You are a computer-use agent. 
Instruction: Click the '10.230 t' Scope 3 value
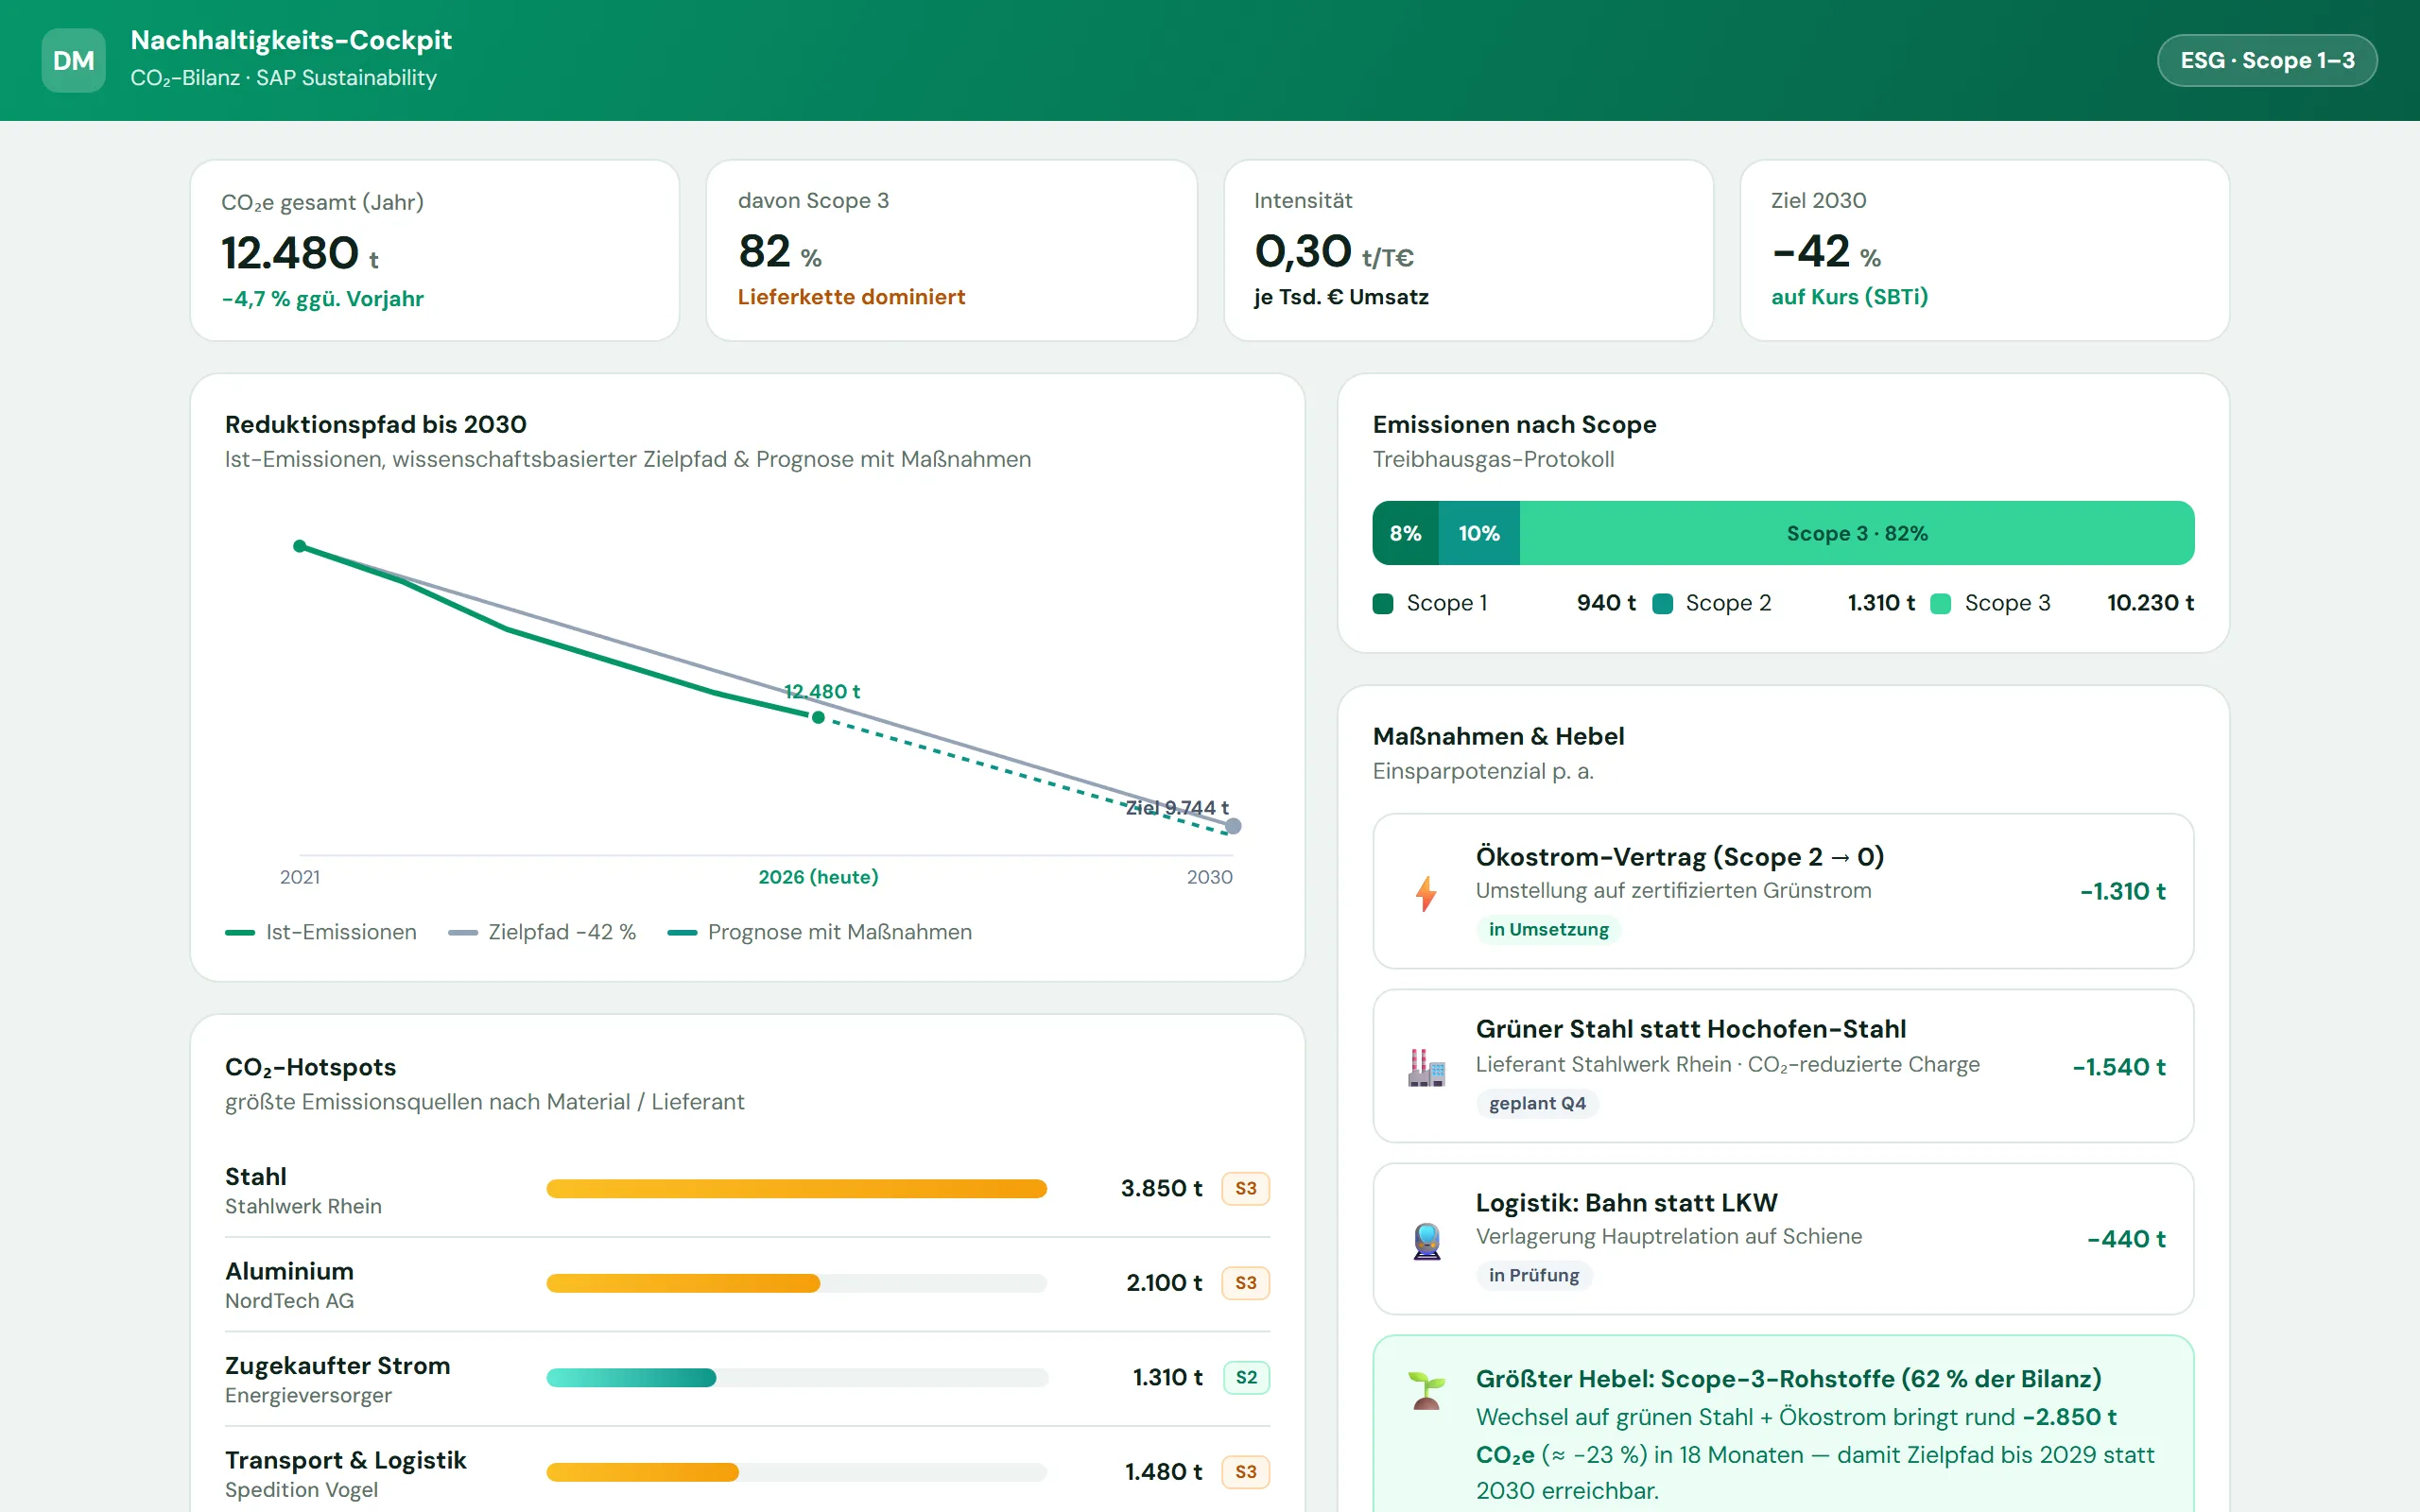(2150, 603)
